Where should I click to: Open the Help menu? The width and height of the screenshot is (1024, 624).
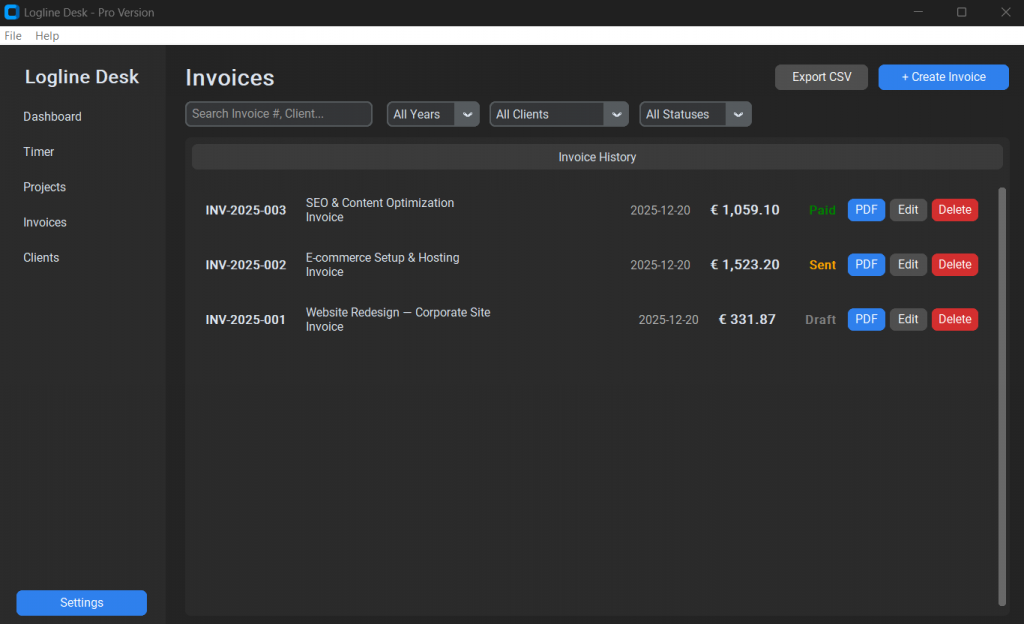tap(47, 36)
